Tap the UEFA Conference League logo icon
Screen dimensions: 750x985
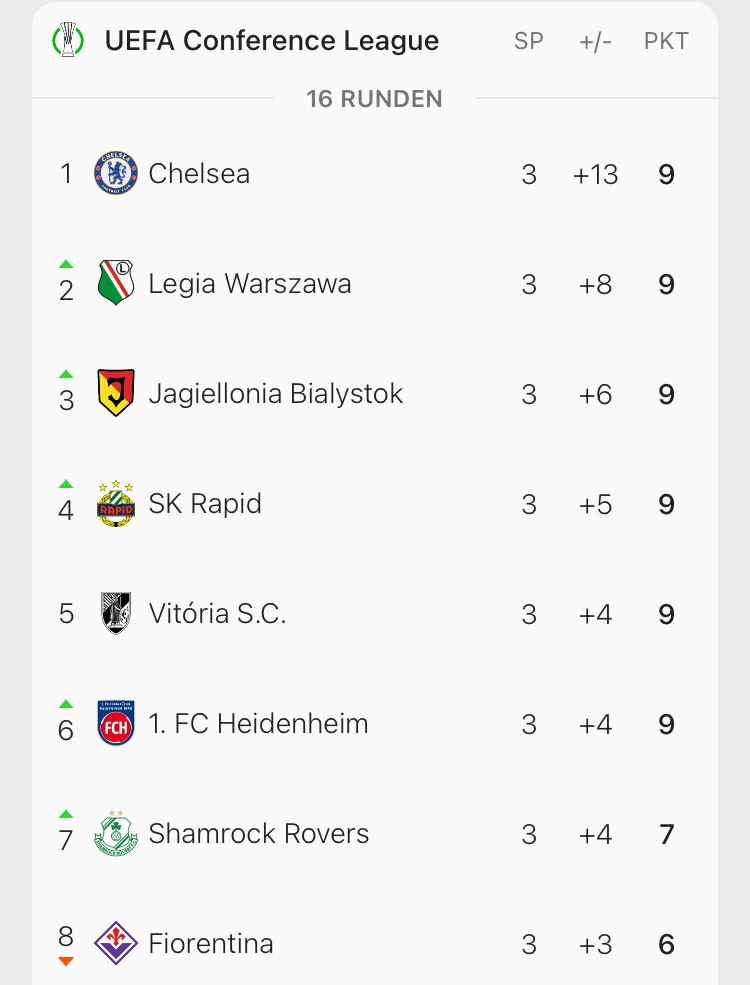point(68,41)
